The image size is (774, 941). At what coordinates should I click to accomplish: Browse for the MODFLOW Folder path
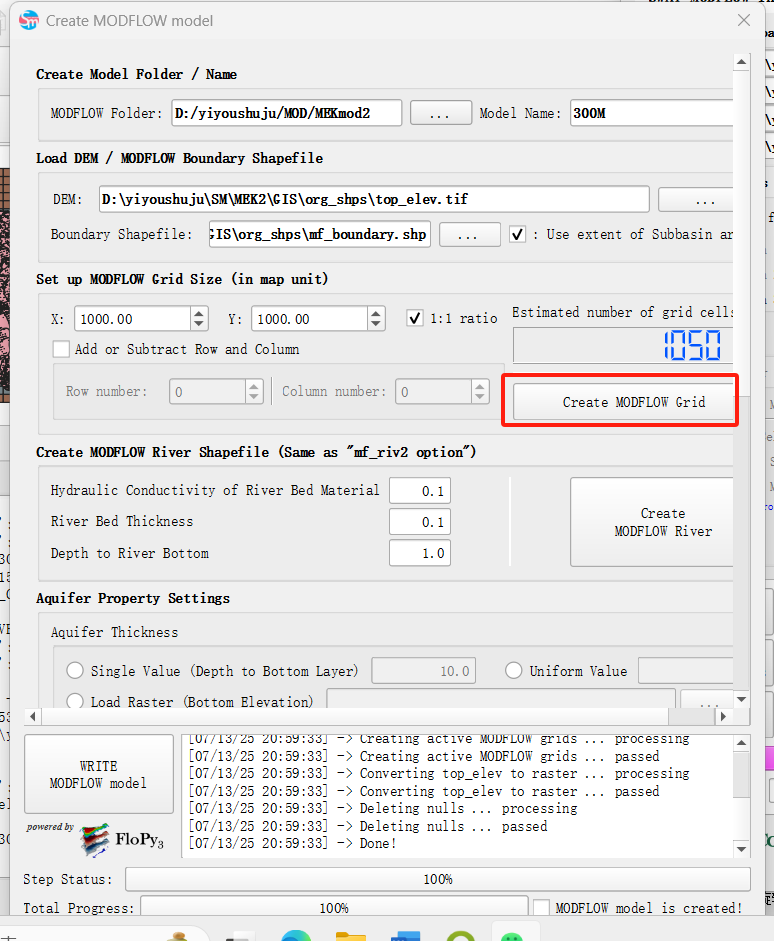[x=440, y=113]
